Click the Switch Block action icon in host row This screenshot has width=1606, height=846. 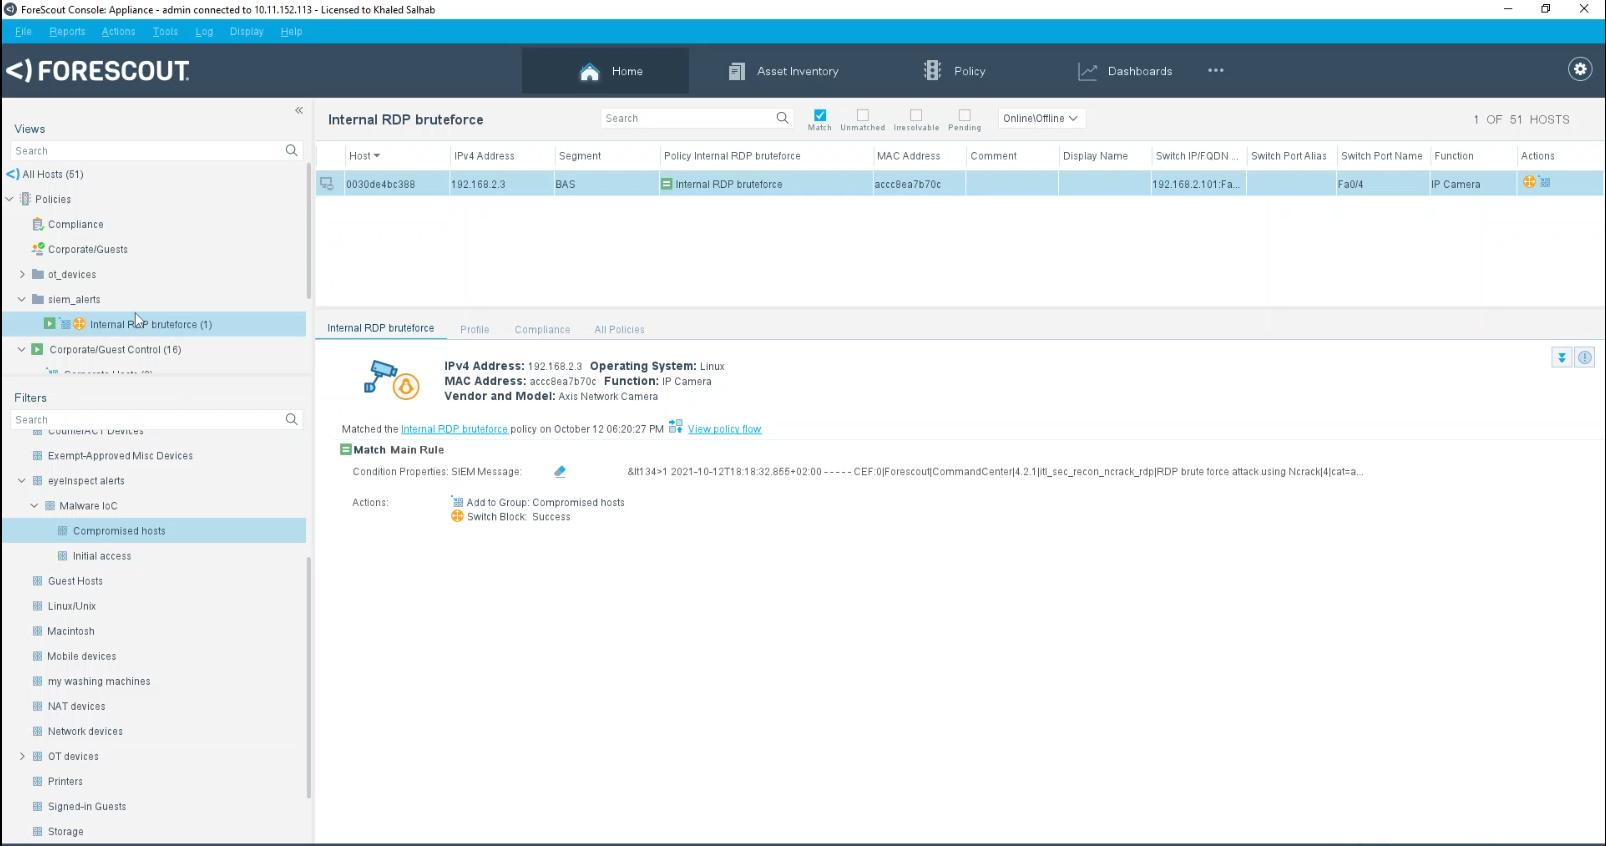point(1529,182)
